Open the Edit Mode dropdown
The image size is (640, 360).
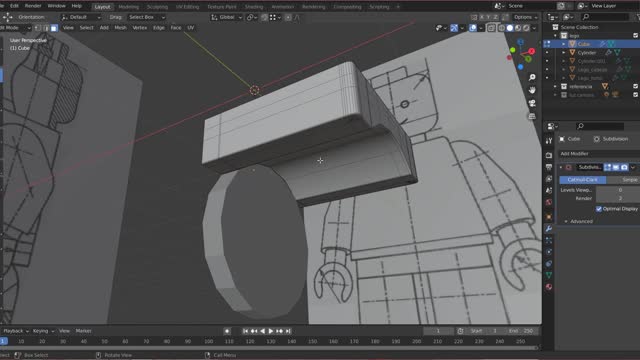(16, 28)
